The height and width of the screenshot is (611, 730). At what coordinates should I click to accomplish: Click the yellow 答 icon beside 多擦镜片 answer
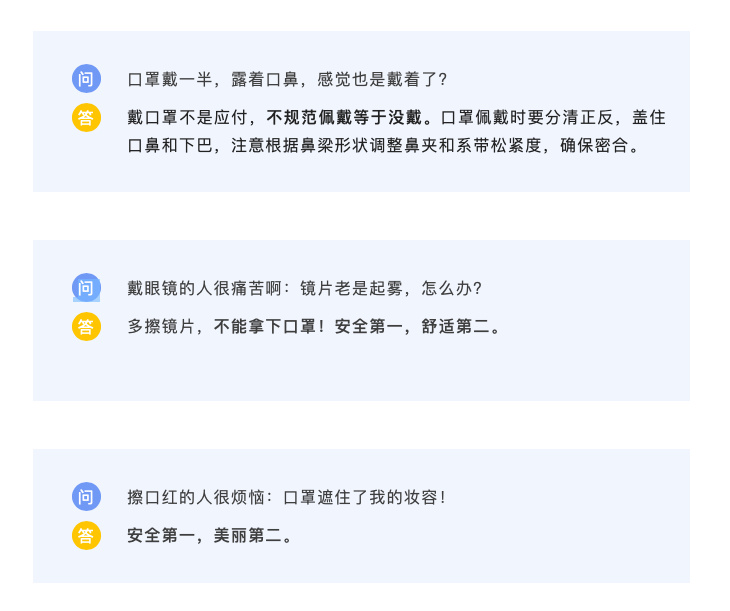click(86, 326)
